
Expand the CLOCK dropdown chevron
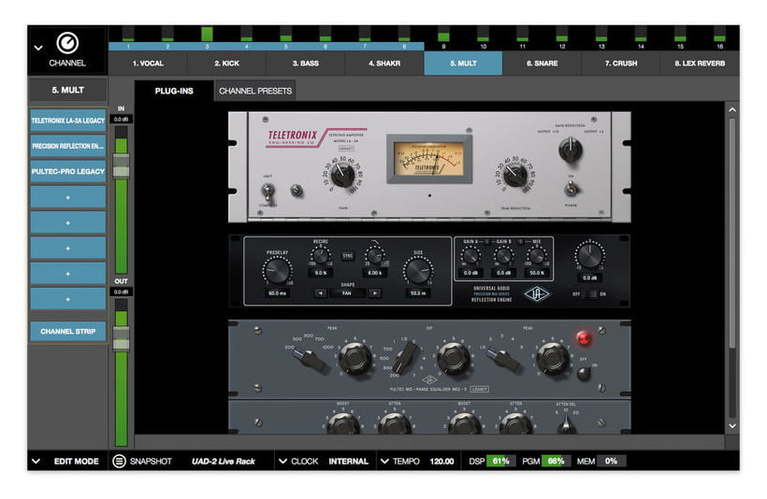(283, 461)
